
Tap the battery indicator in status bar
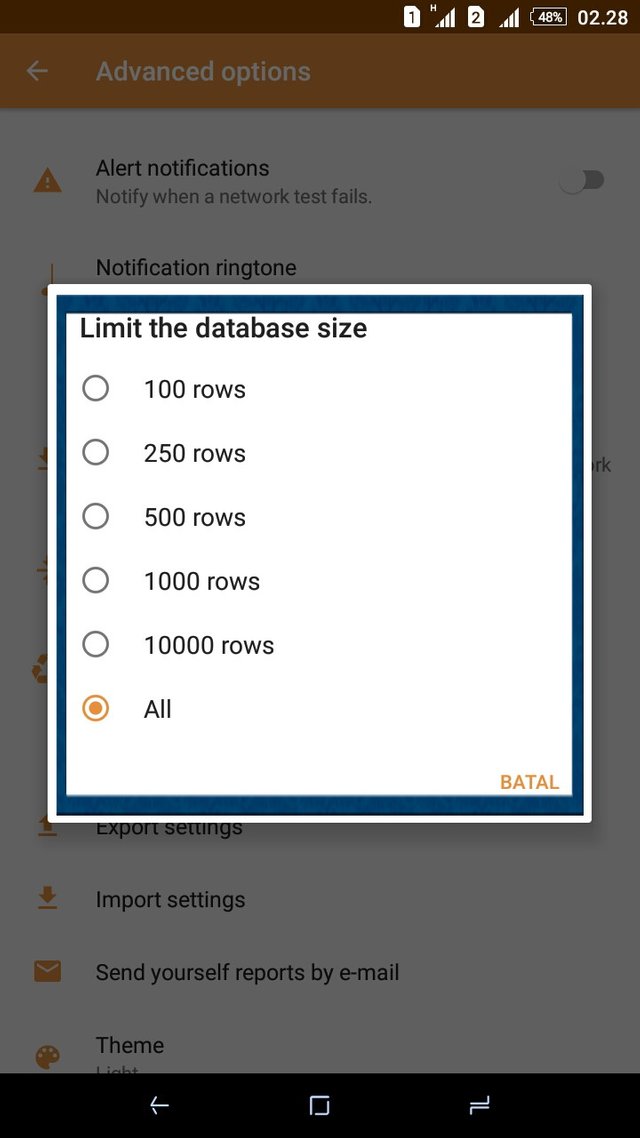[549, 17]
